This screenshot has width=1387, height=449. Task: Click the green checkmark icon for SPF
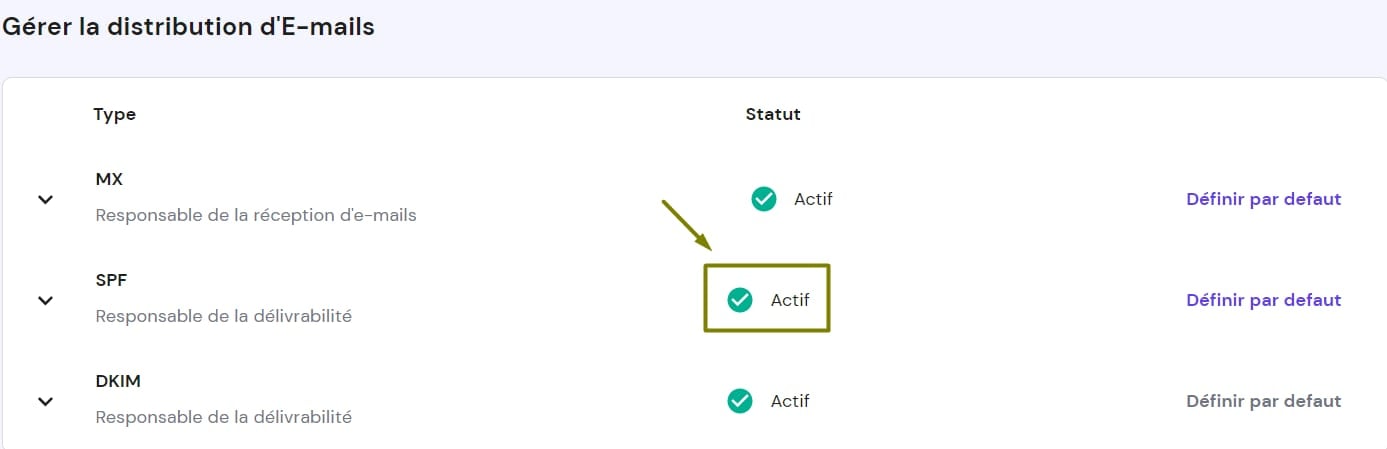pos(740,300)
